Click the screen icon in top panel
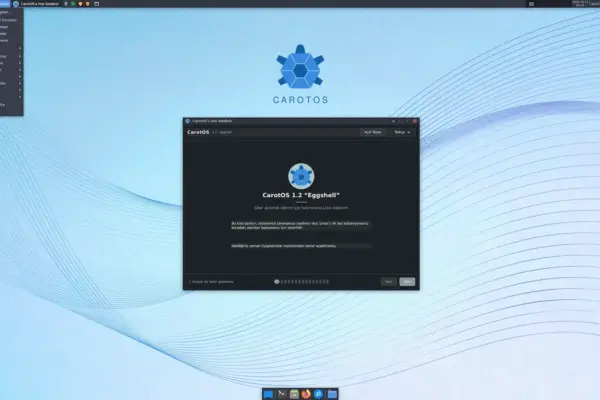The width and height of the screenshot is (600, 400). pos(96,4)
